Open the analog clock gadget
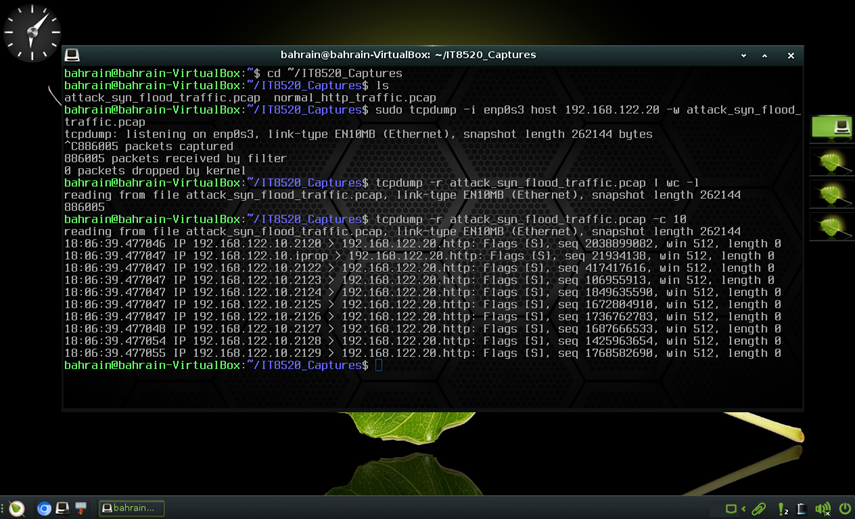Screen dimensions: 855x519 32,32
